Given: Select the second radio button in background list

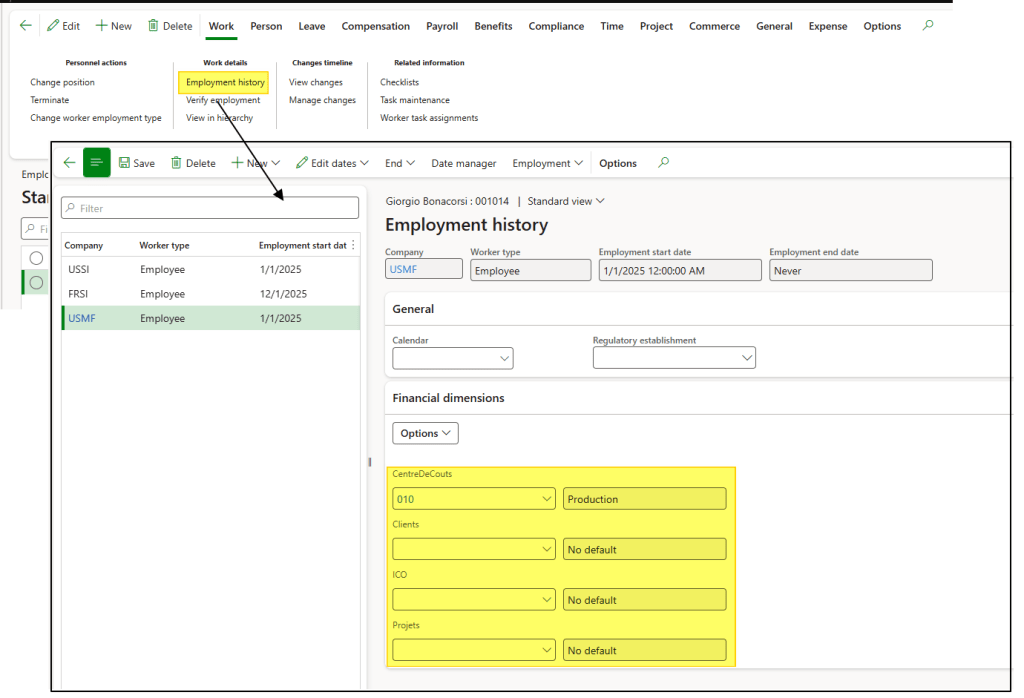Looking at the screenshot, I should click(x=36, y=283).
